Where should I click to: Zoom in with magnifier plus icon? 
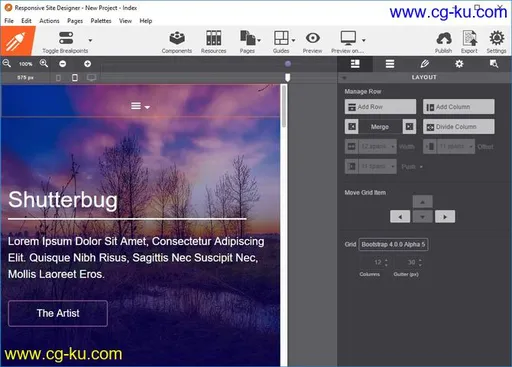tap(44, 63)
